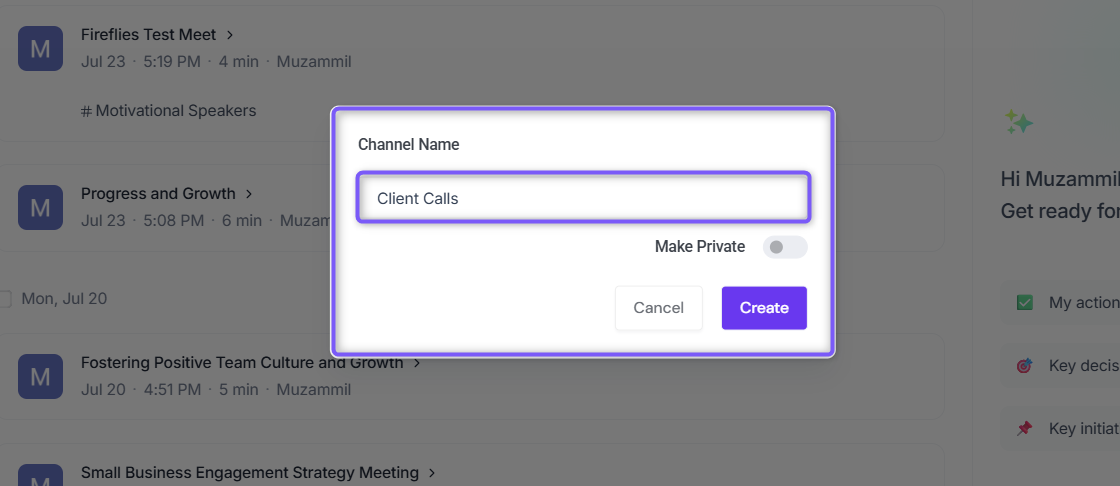Viewport: 1120px width, 486px height.
Task: Click the sparkle AI icon
Action: click(1019, 122)
